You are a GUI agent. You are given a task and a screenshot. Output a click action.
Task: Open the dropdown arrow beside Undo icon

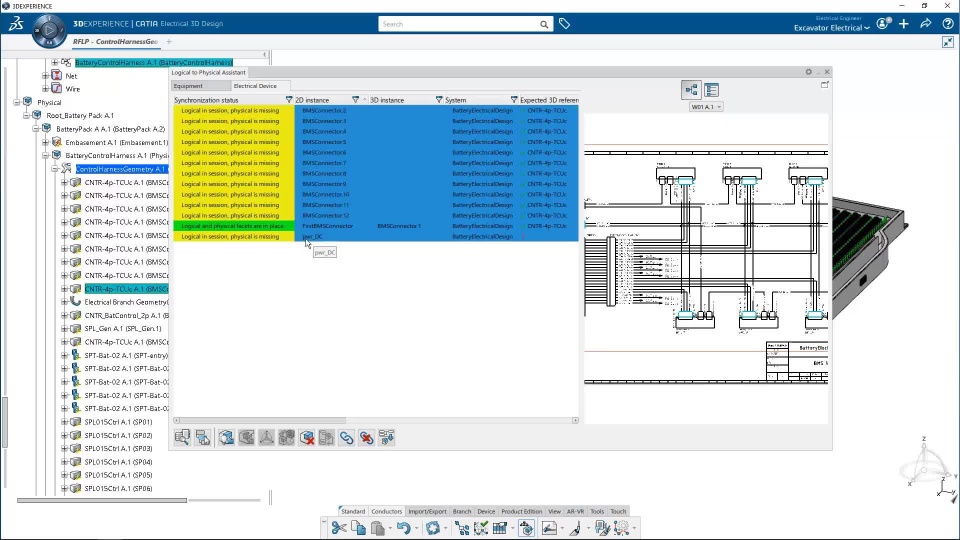pos(416,528)
